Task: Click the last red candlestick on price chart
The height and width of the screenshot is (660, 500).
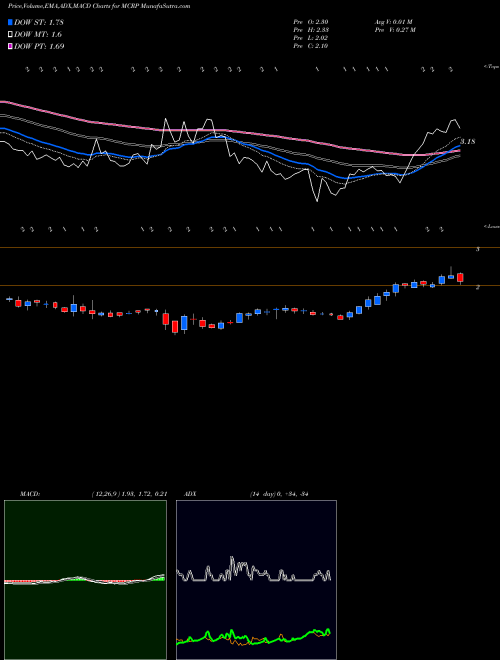Action: pos(460,278)
